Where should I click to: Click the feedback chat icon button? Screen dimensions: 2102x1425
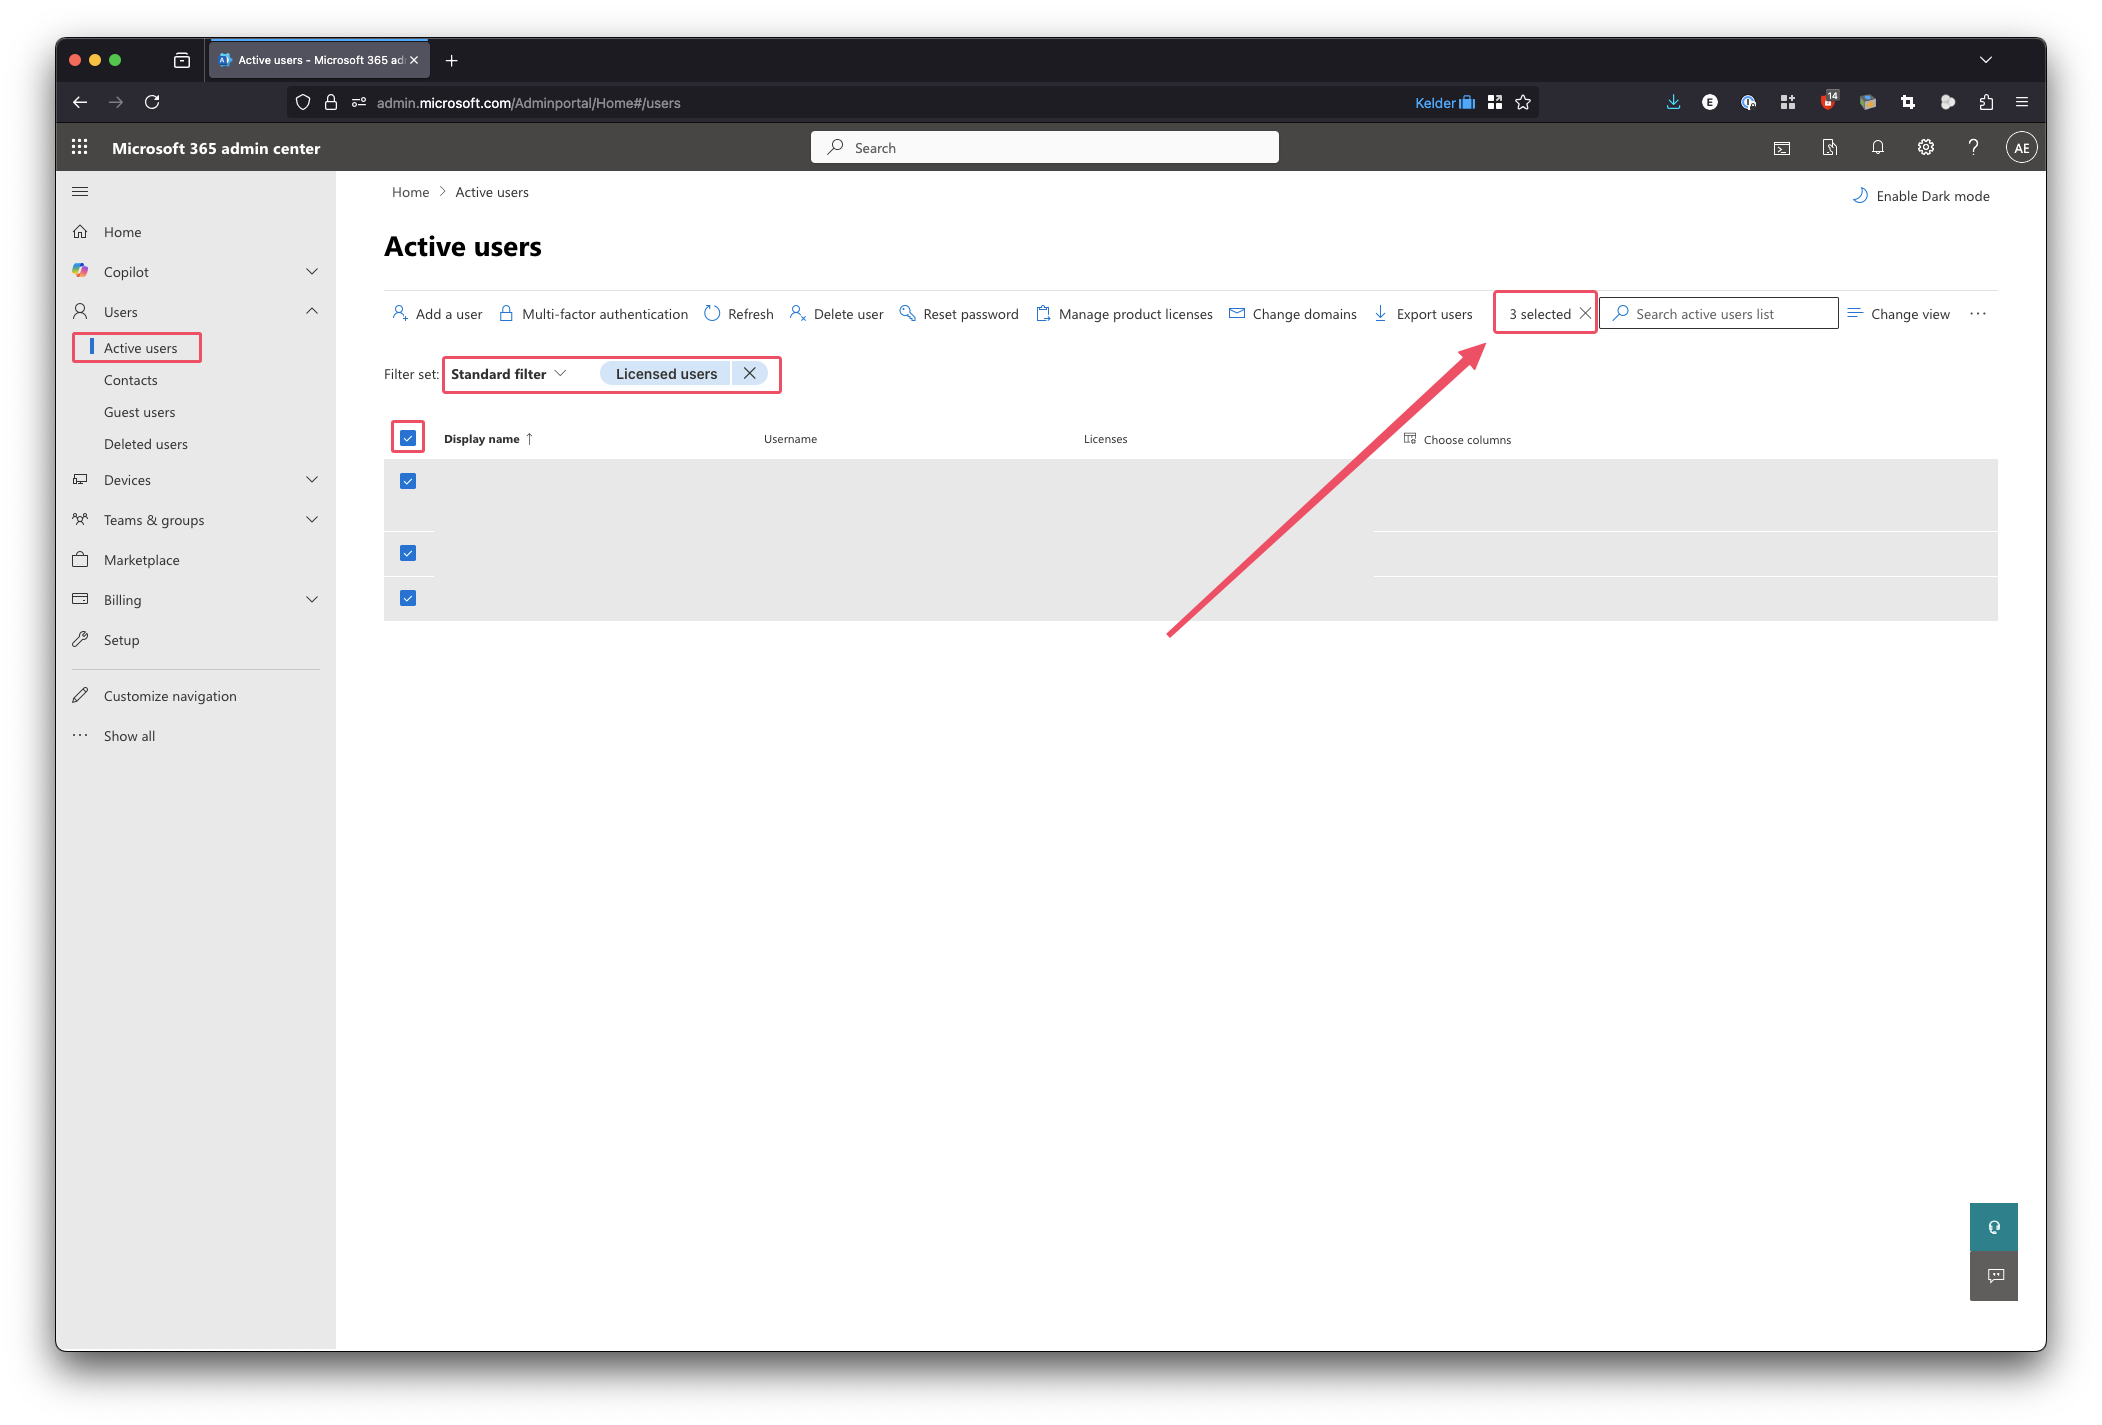[x=1995, y=1276]
